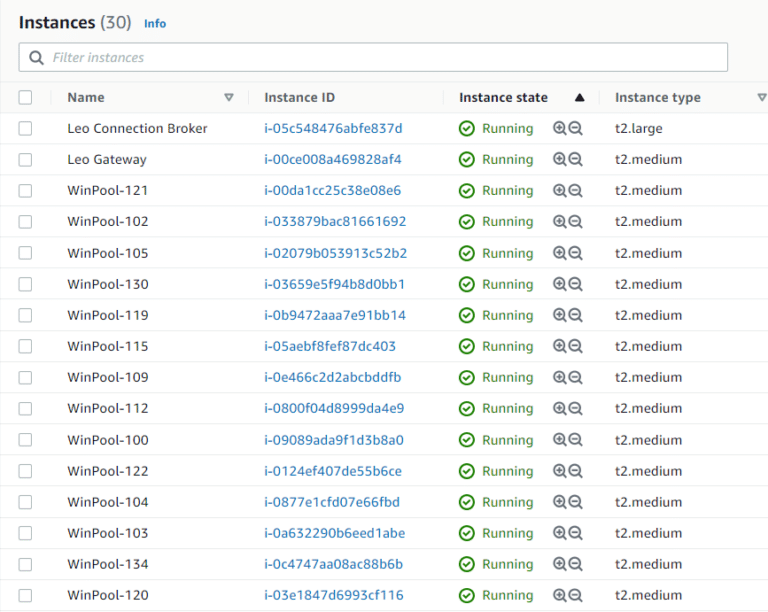The height and width of the screenshot is (612, 768).
Task: Click zoom-out icon in WinPool-119 row
Action: point(576,315)
